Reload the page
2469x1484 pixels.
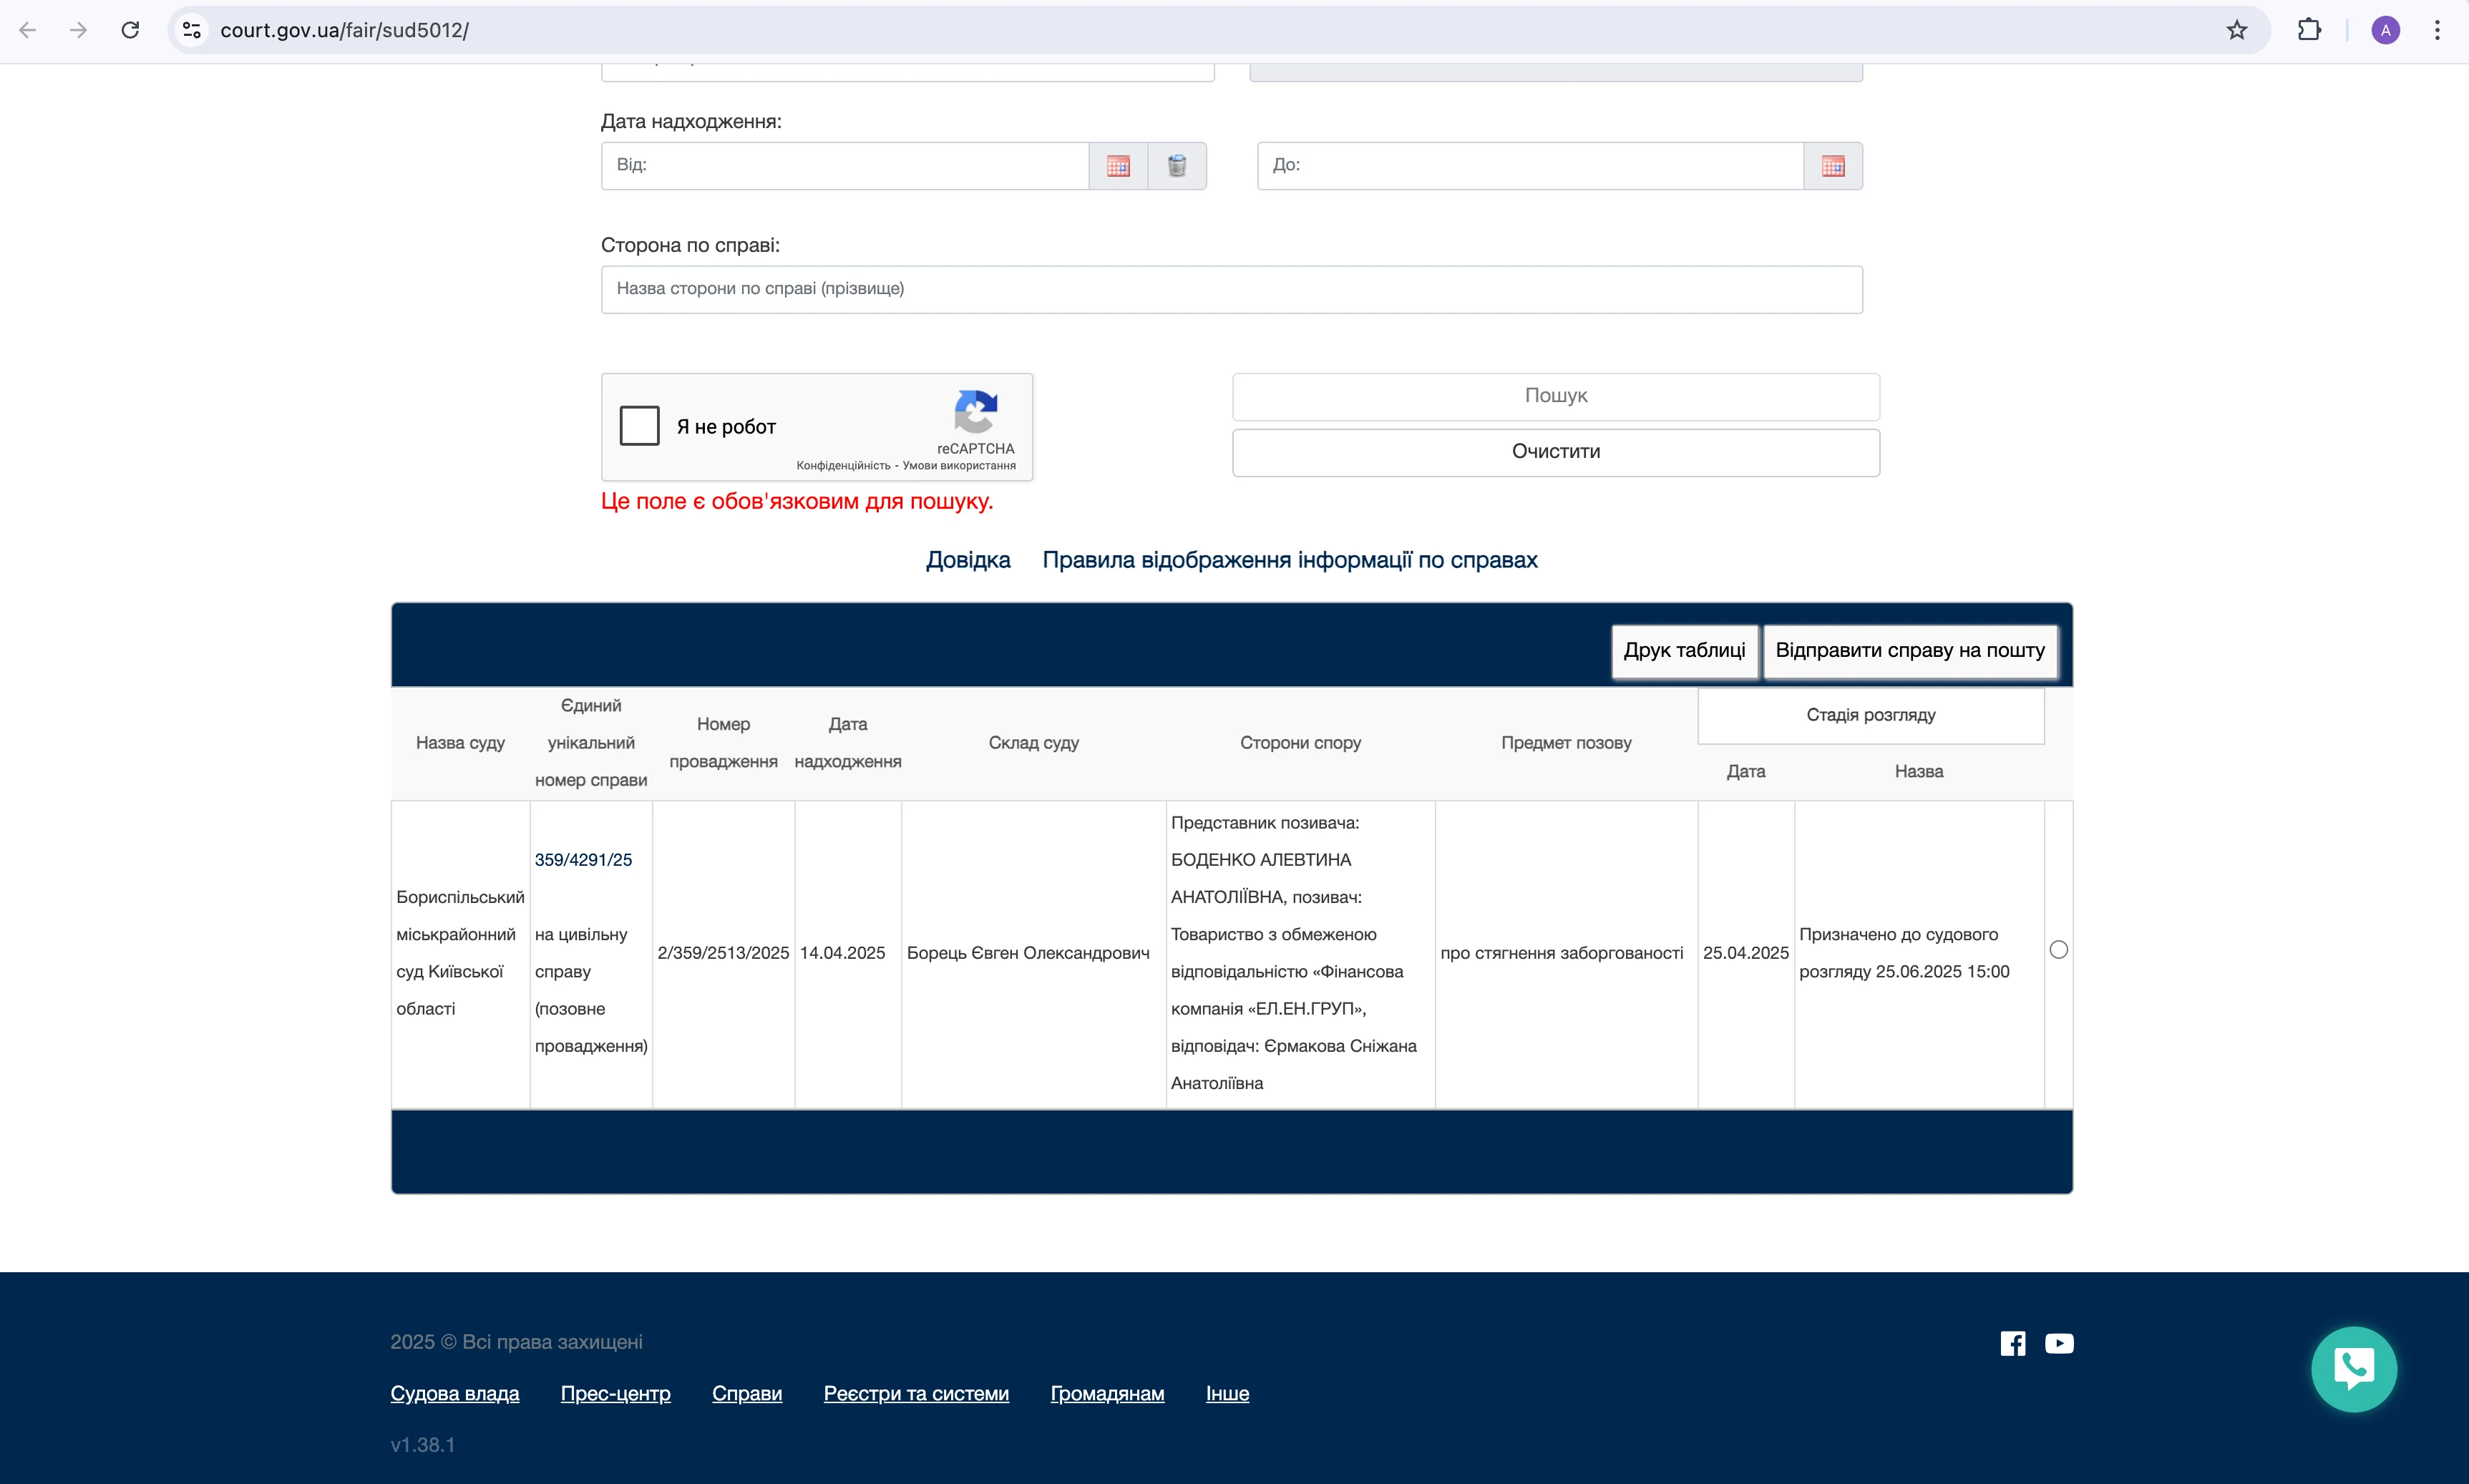[130, 30]
